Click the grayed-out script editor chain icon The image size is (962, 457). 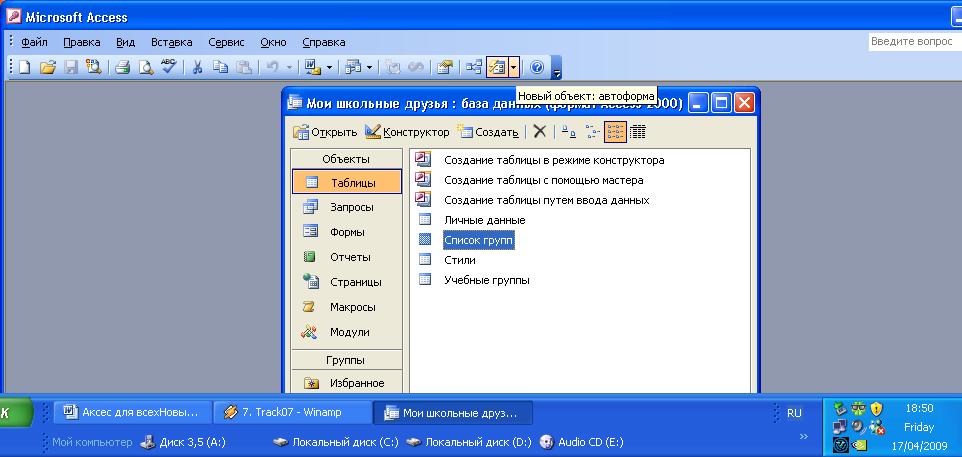point(416,67)
